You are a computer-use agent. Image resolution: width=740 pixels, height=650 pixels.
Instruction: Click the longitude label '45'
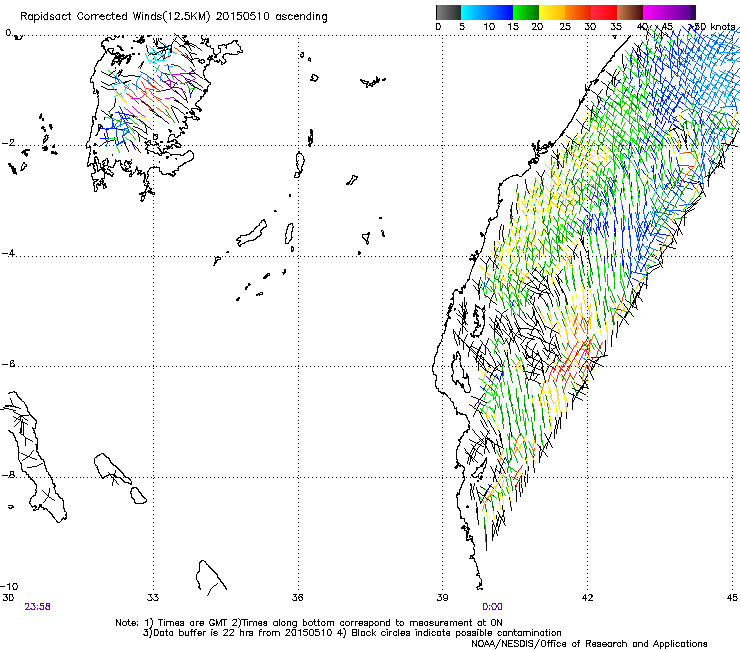[732, 598]
